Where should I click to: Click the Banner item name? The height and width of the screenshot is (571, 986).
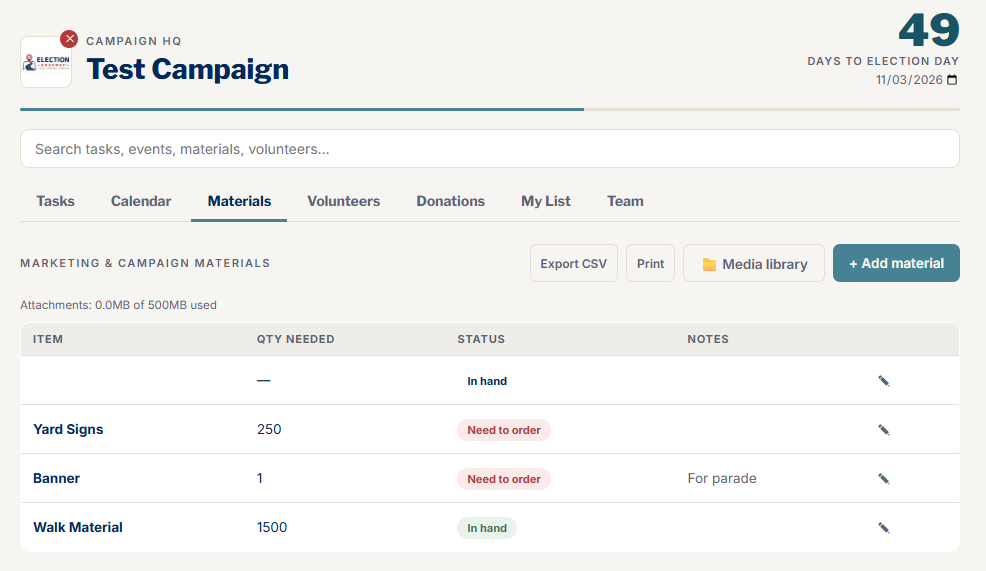pyautogui.click(x=57, y=479)
